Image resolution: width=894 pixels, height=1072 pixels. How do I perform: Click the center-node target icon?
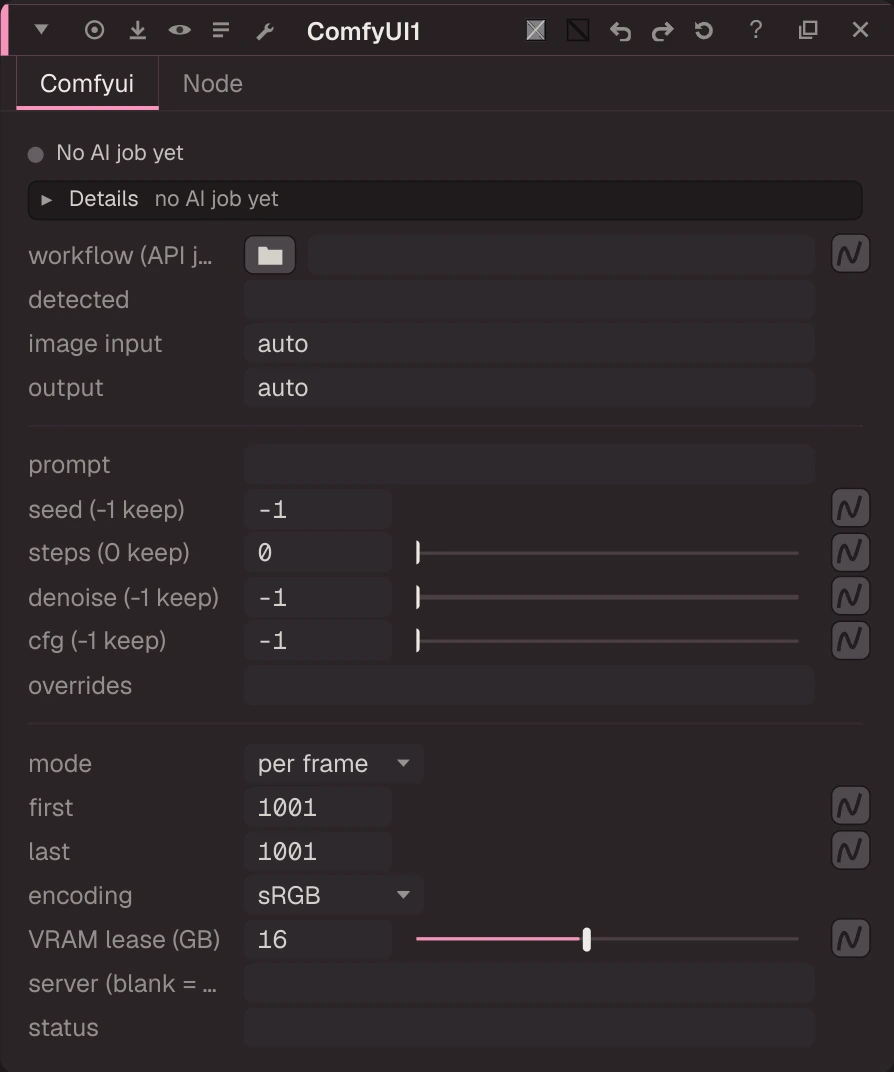tap(94, 30)
